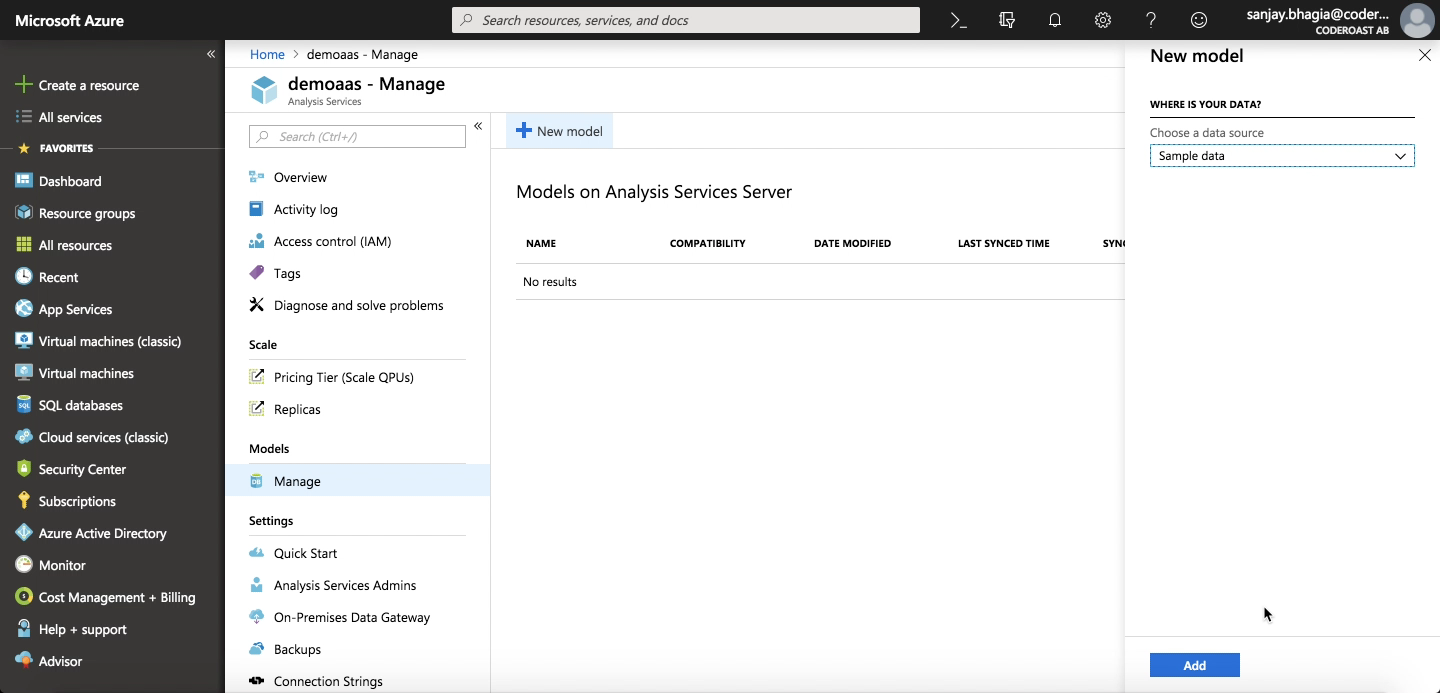Open Access control (IAM)
Screen dimensions: 1440x693
pos(332,241)
